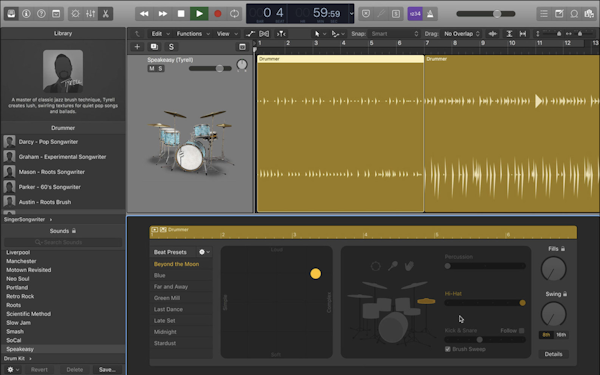This screenshot has height=375, width=600.
Task: Click the Delete button in Library
Action: point(75,370)
